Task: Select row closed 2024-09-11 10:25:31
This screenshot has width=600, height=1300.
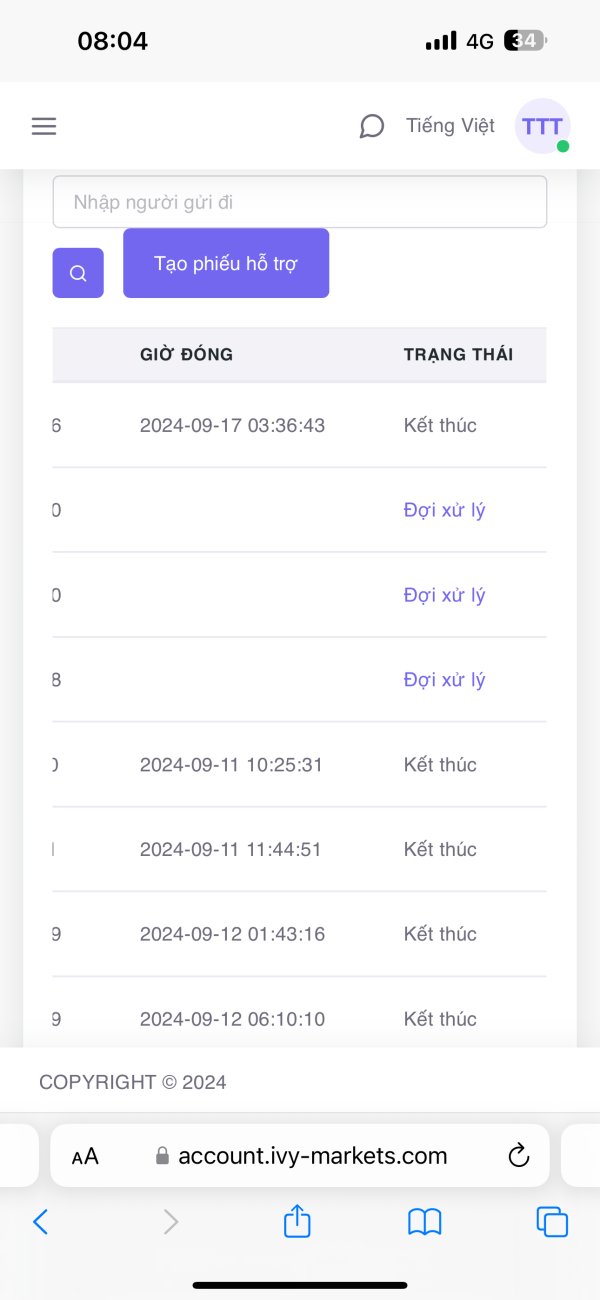Action: [x=231, y=765]
